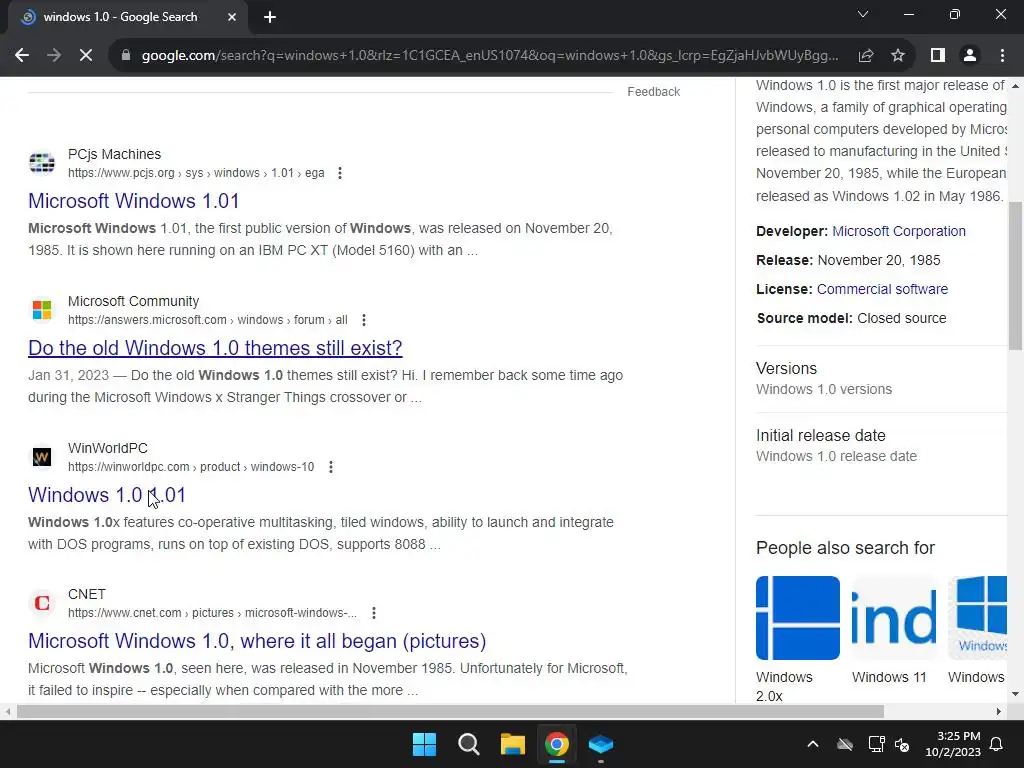View site info lock icon
1024x768 pixels.
pyautogui.click(x=126, y=56)
